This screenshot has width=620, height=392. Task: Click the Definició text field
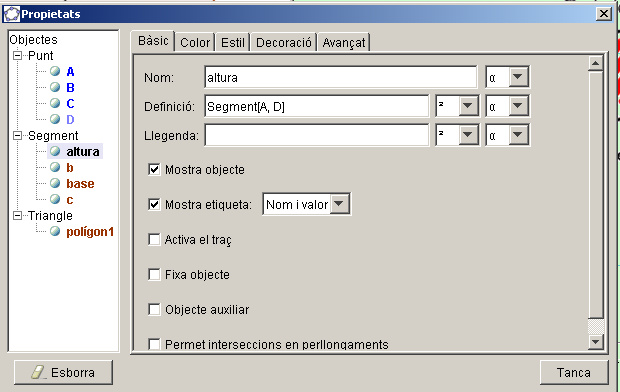316,106
